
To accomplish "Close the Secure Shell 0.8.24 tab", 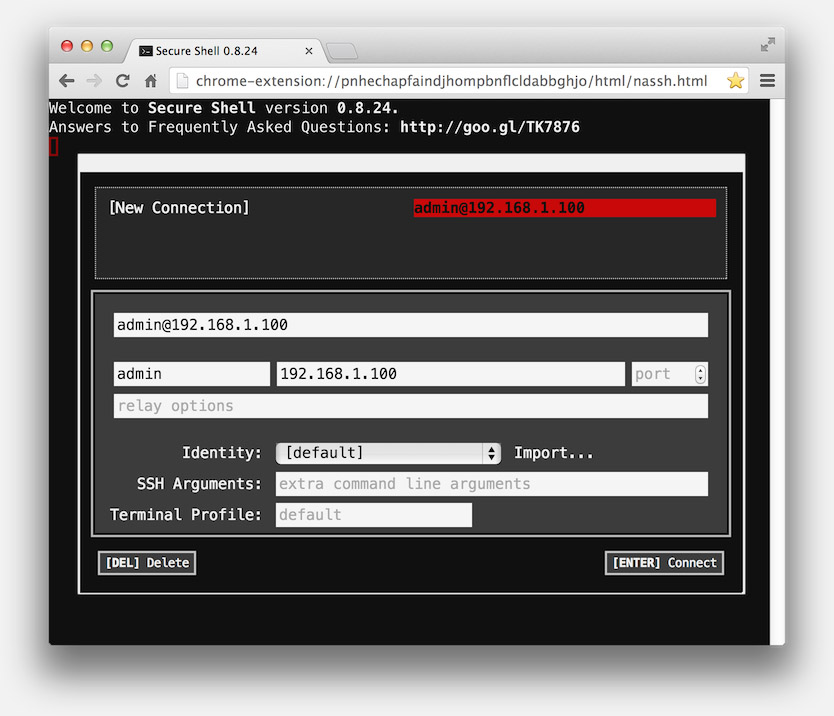I will pos(309,51).
